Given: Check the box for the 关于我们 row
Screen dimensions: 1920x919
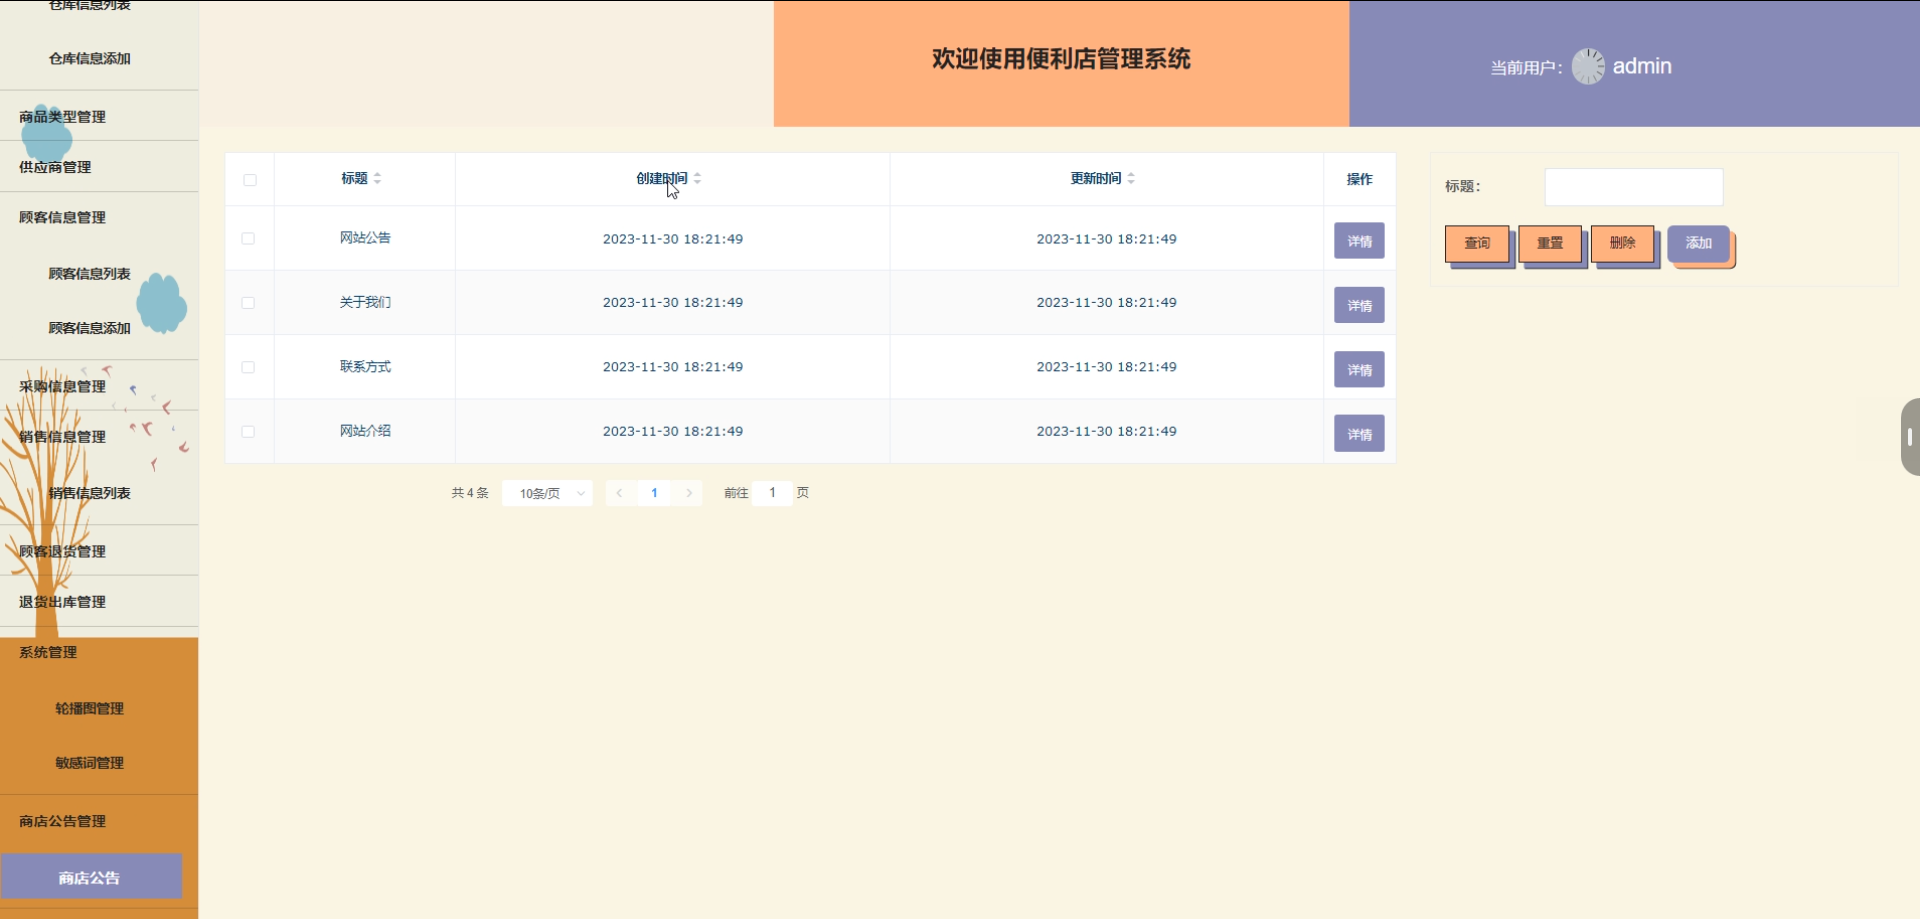Looking at the screenshot, I should pos(248,303).
